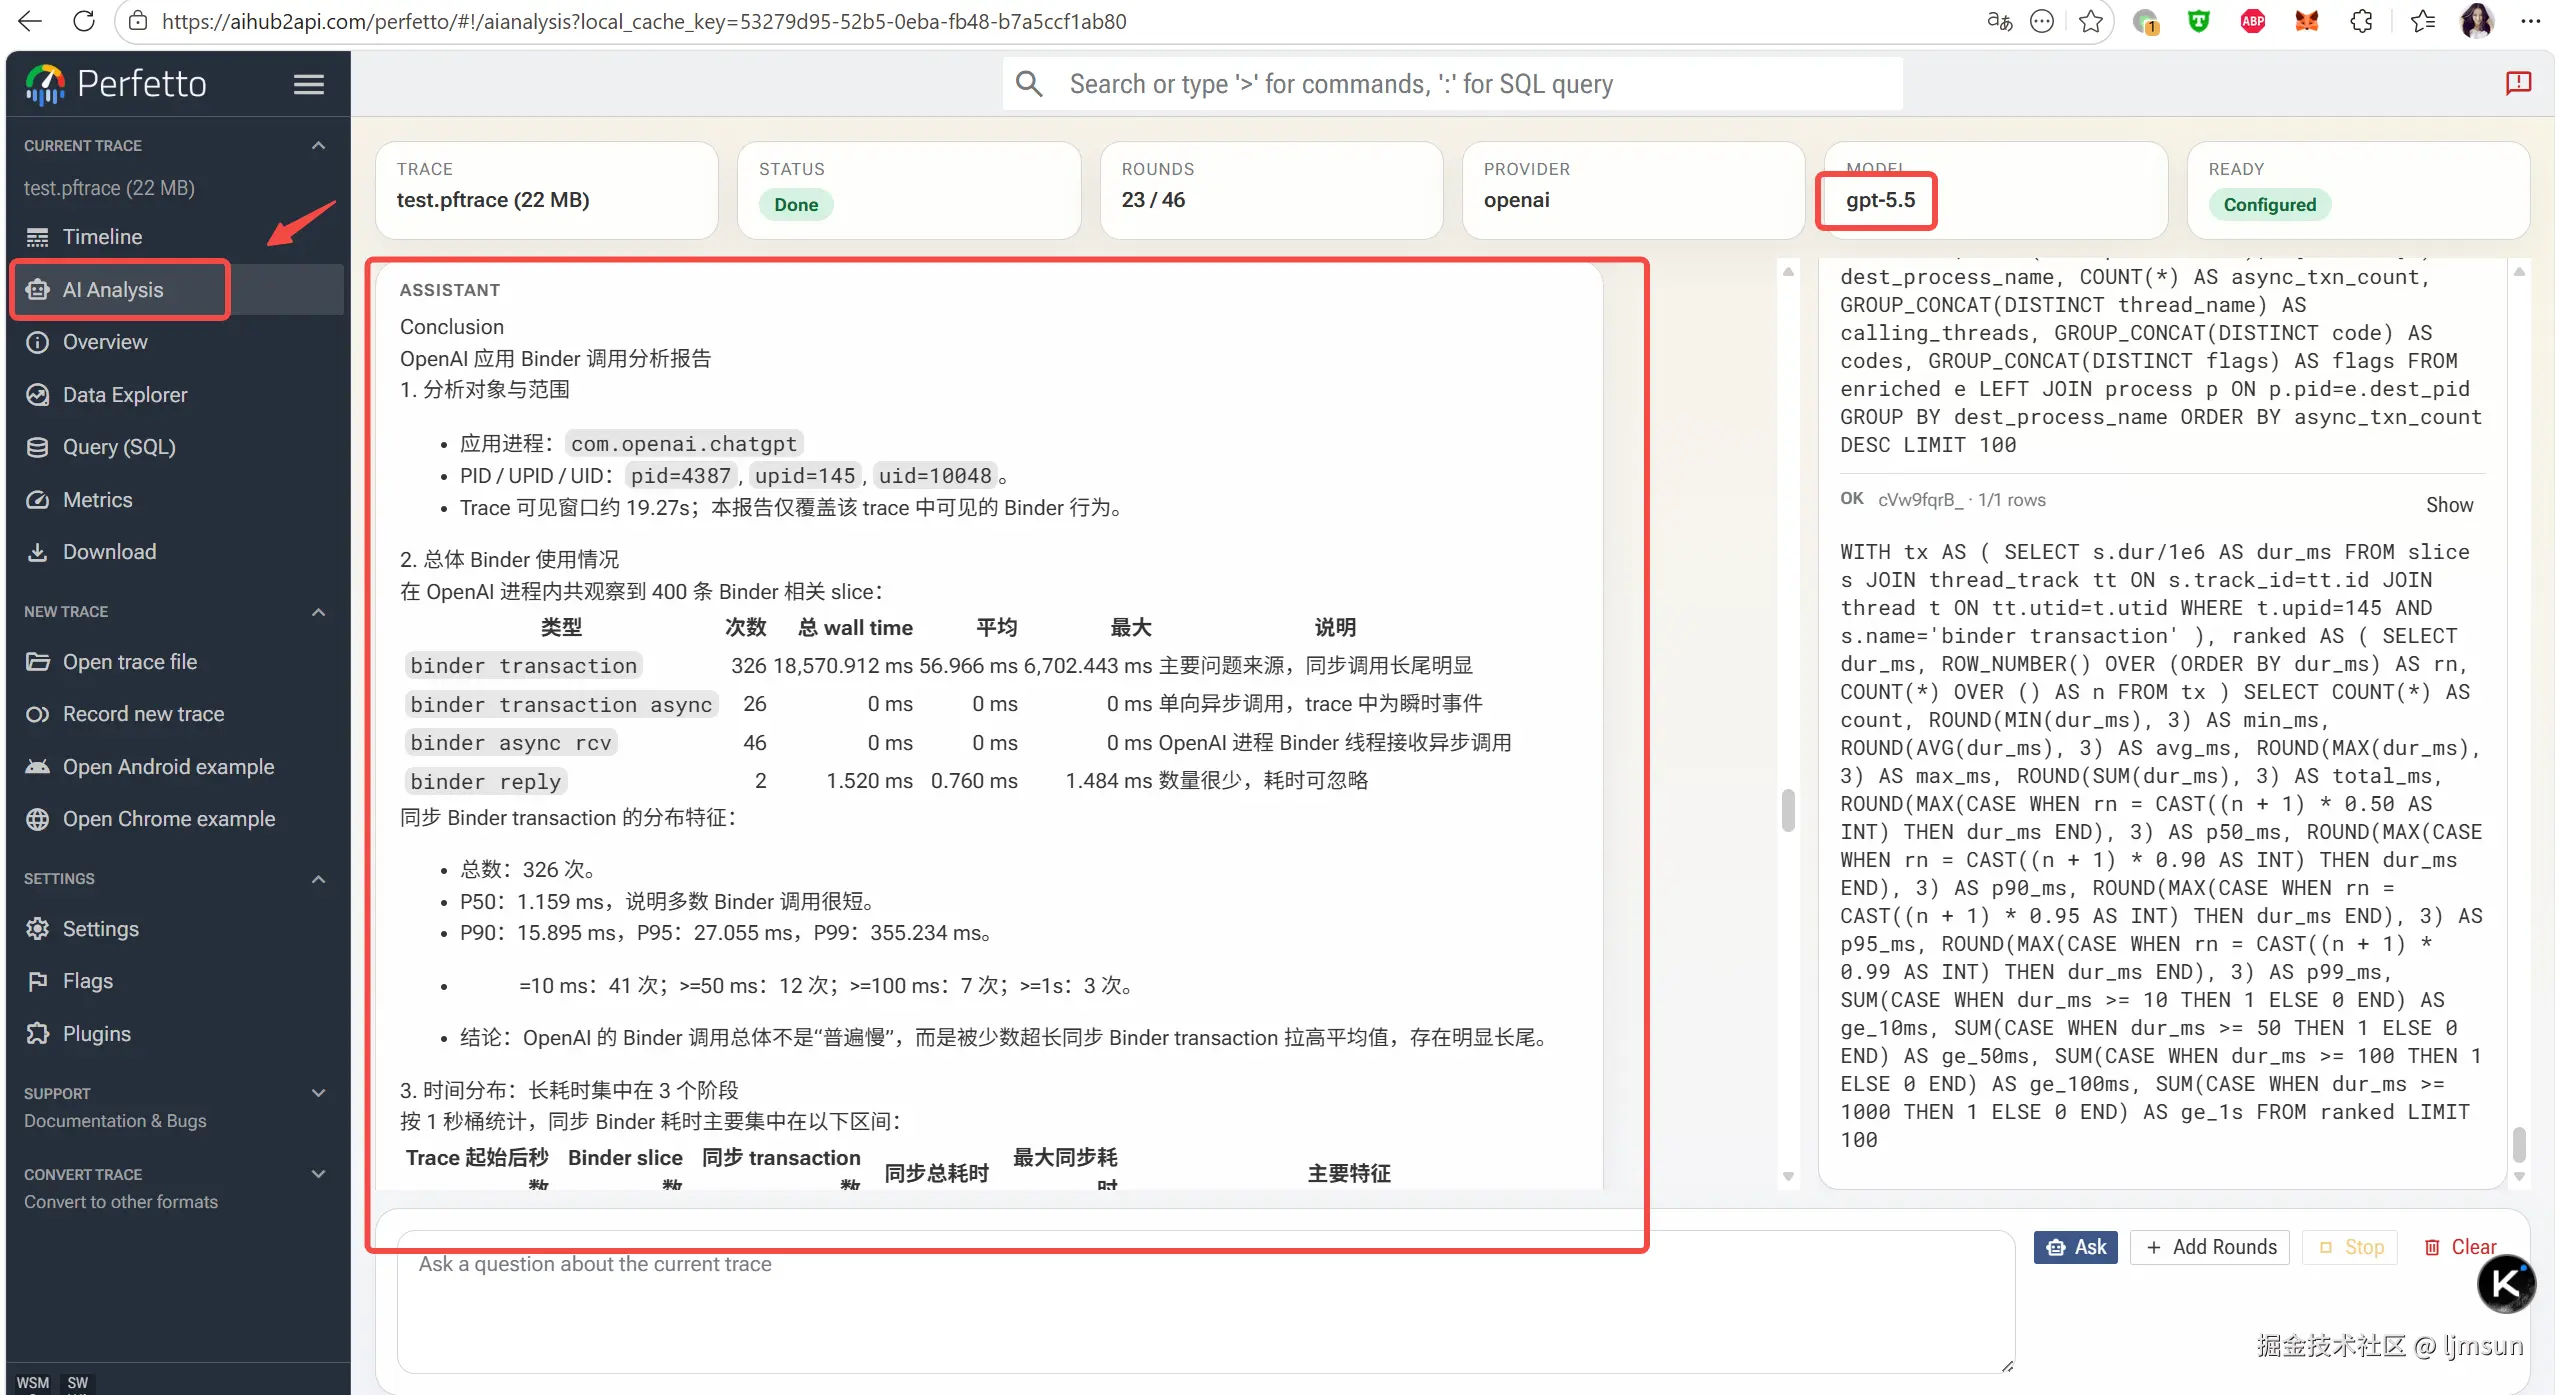Viewport: 2559px width, 1395px height.
Task: Click the Data Explorer icon
Action: [37, 395]
